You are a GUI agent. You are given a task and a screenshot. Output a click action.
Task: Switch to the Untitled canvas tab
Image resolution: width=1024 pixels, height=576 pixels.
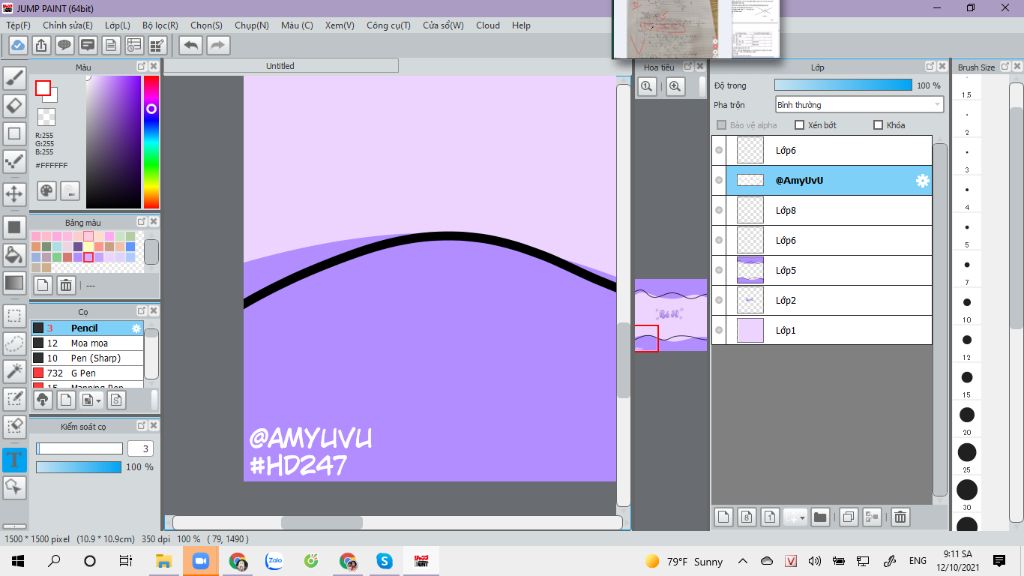click(280, 66)
